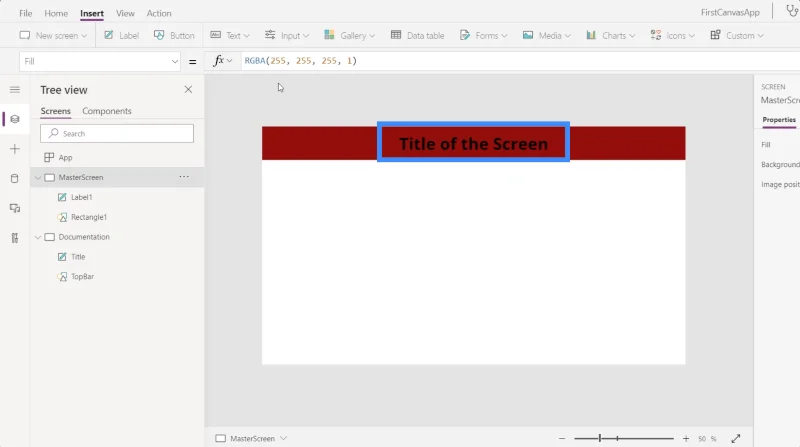Viewport: 800px width, 447px height.
Task: Select Rectangle1 in tree view
Action: click(x=89, y=217)
